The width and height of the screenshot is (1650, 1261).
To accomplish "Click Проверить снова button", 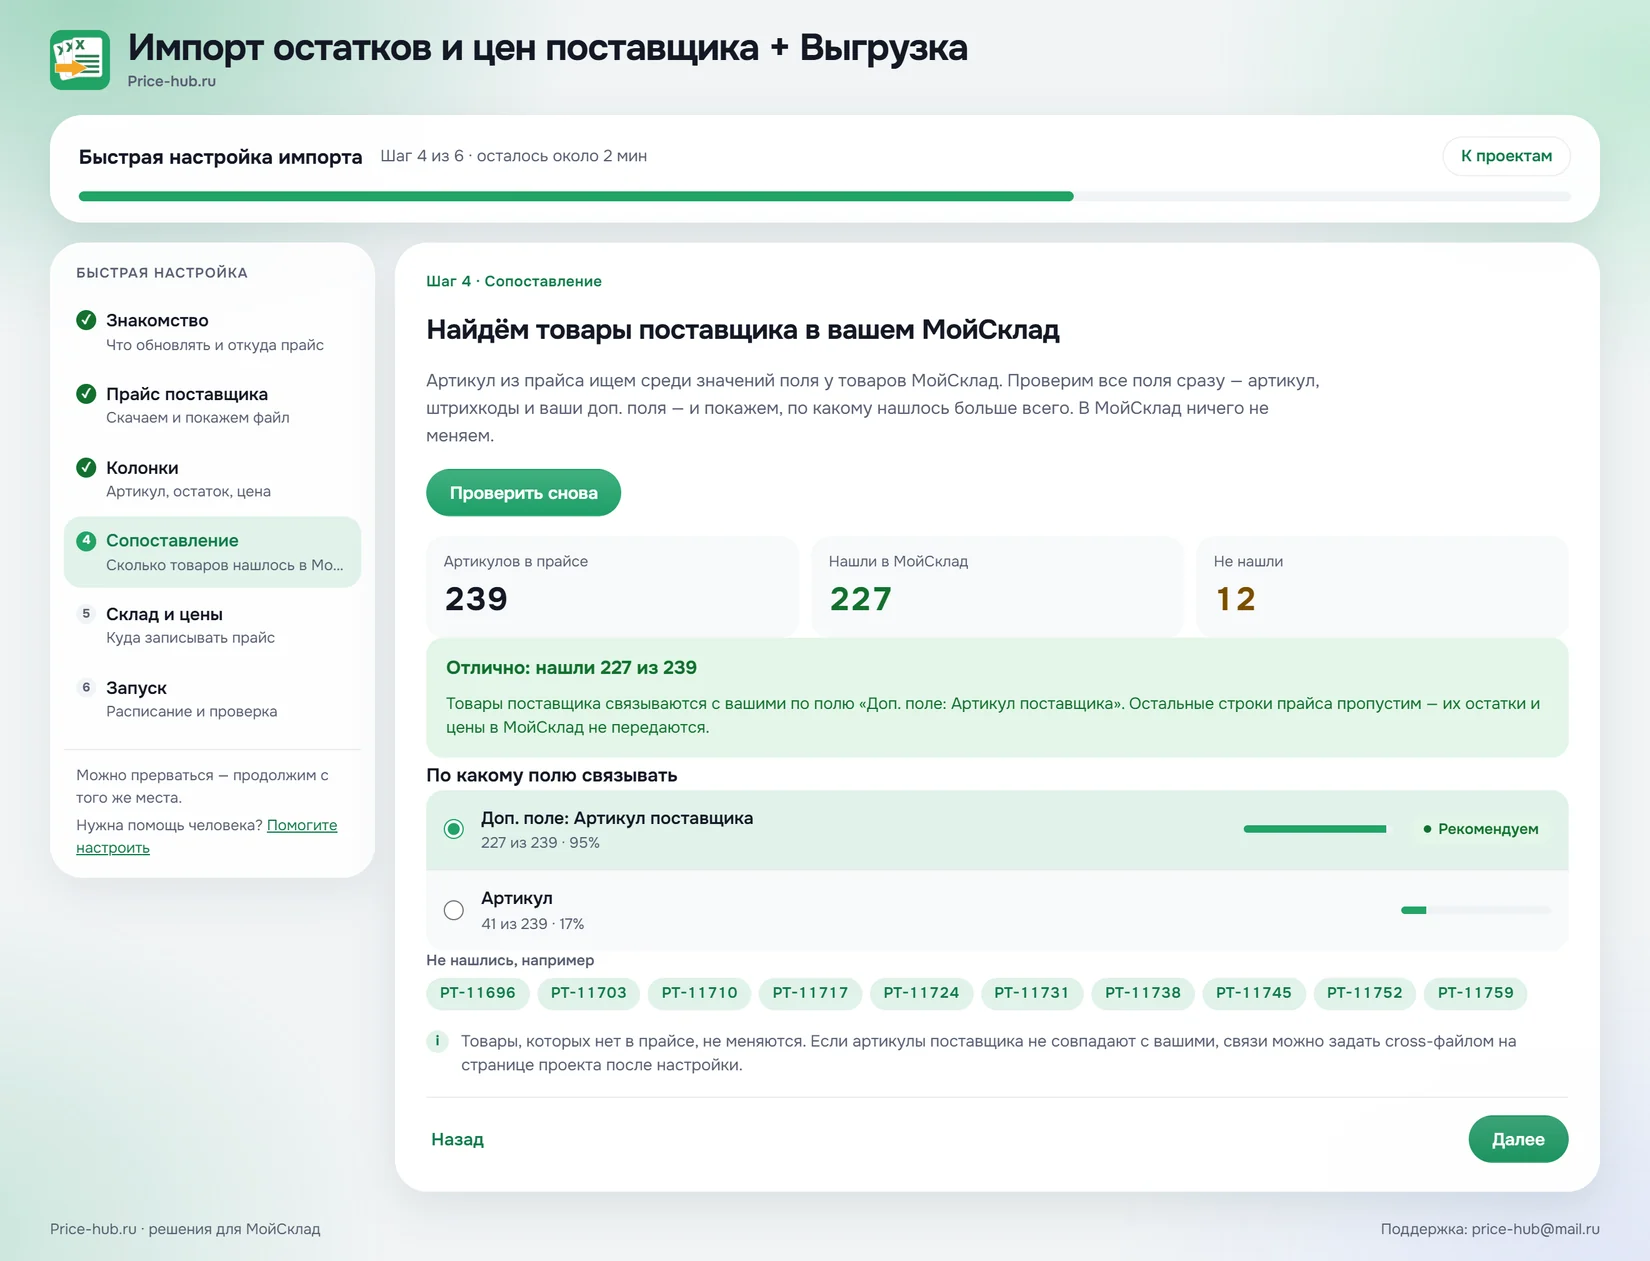I will pos(523,493).
